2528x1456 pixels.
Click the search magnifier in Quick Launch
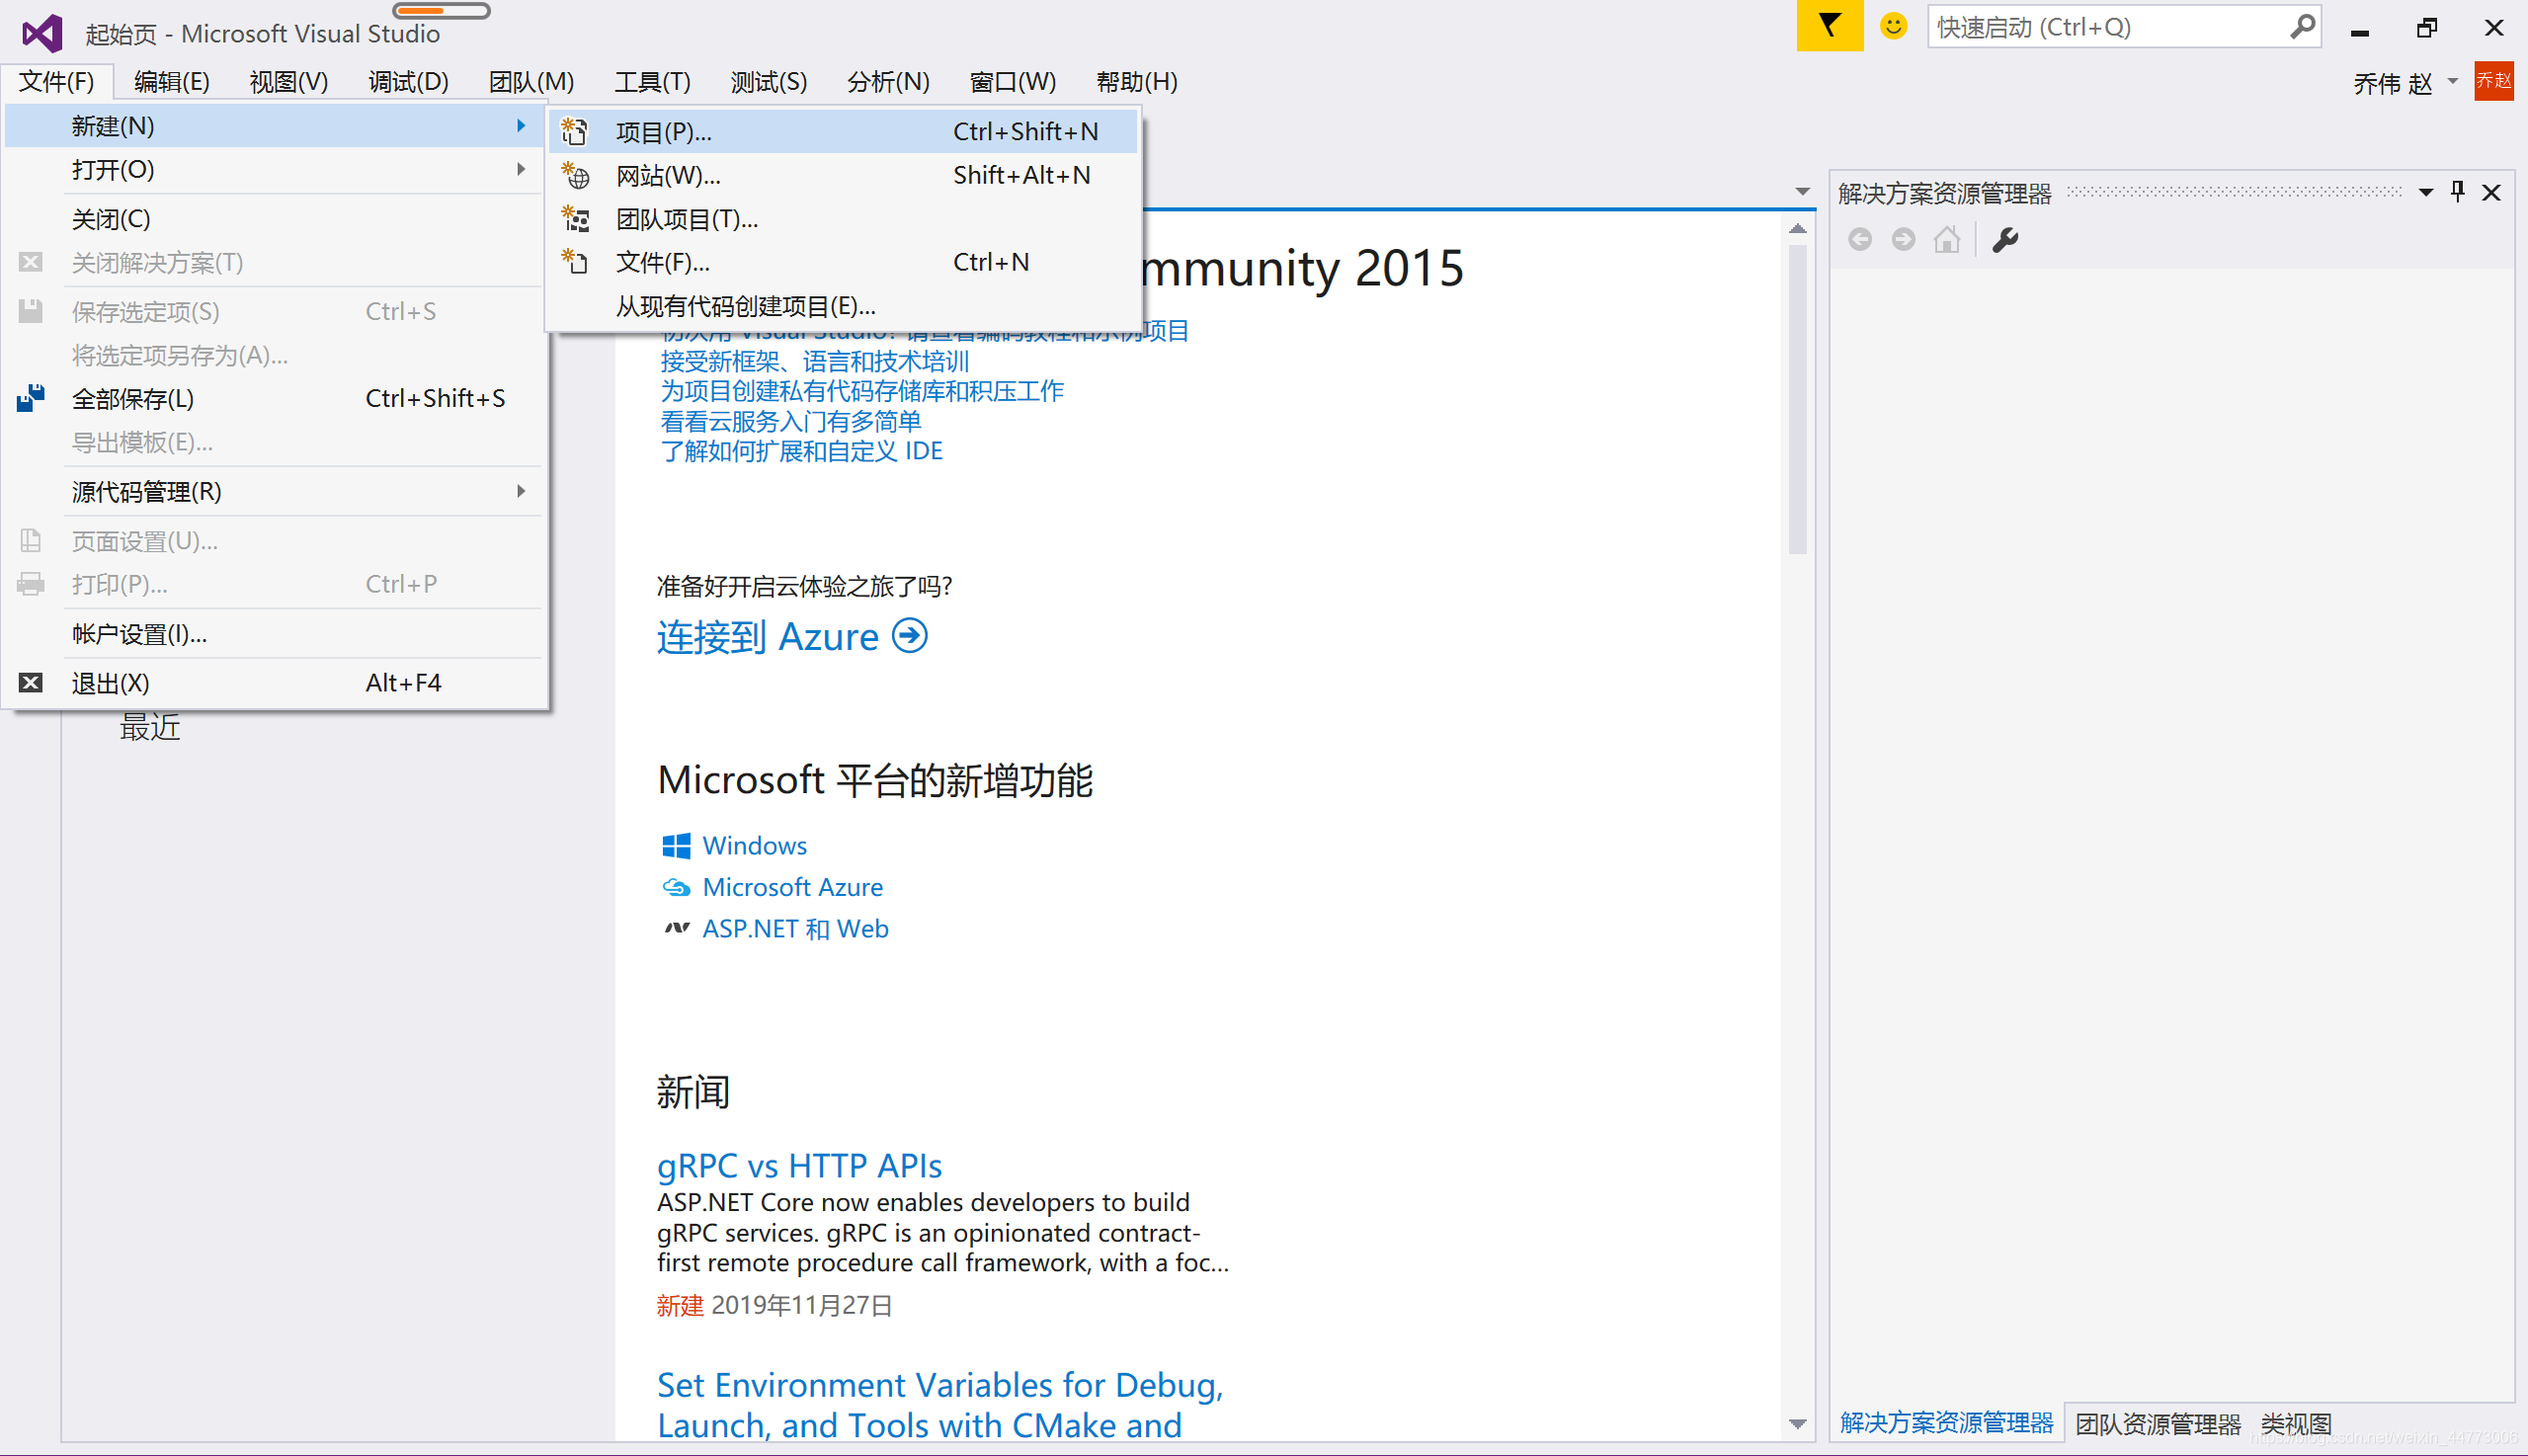click(x=2302, y=27)
